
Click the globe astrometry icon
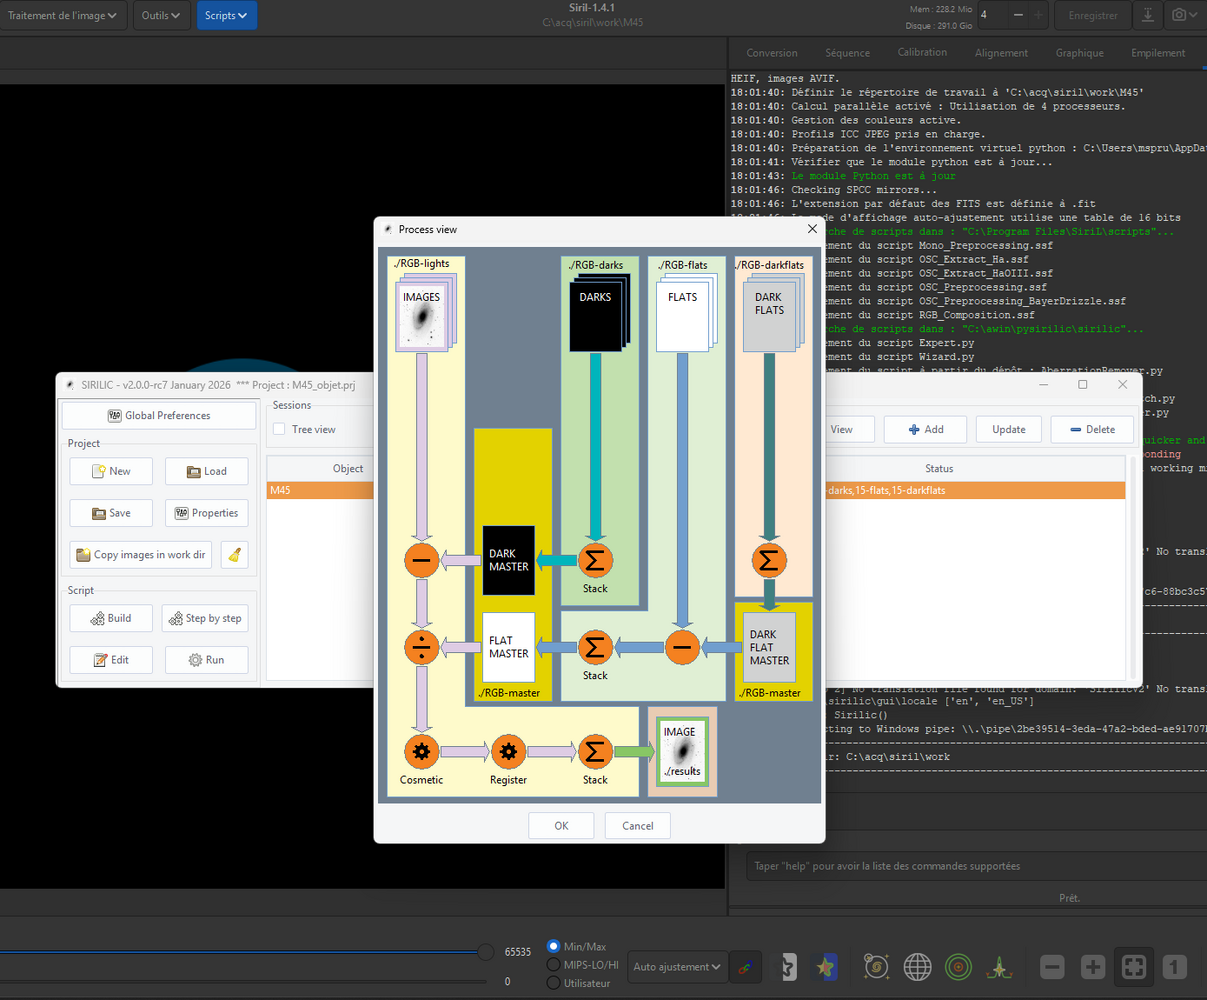click(917, 967)
